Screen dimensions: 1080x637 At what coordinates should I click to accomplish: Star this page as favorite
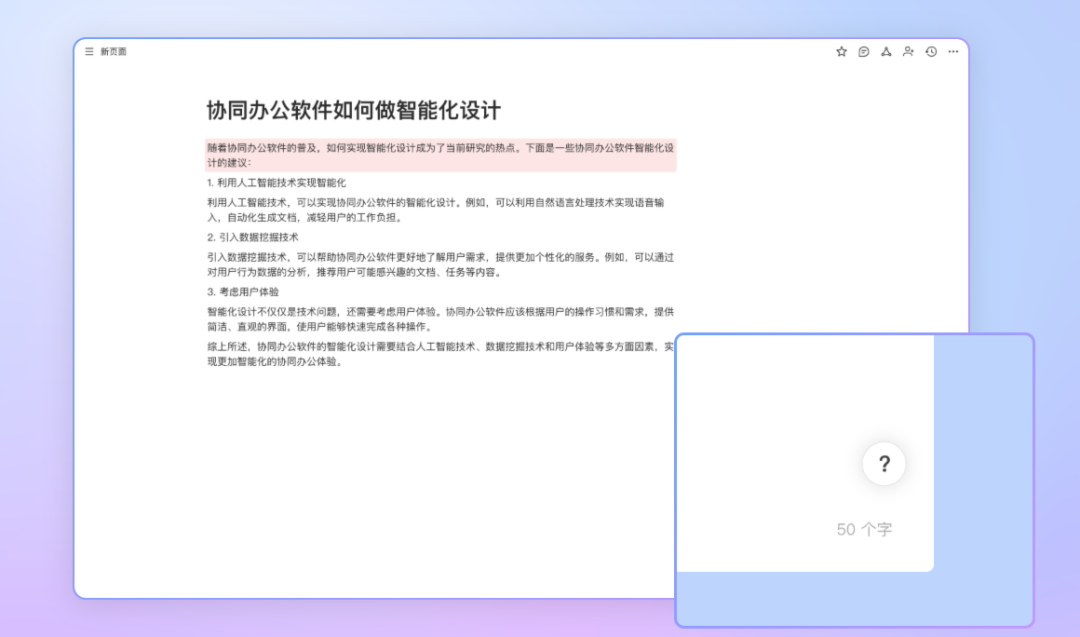(x=841, y=52)
